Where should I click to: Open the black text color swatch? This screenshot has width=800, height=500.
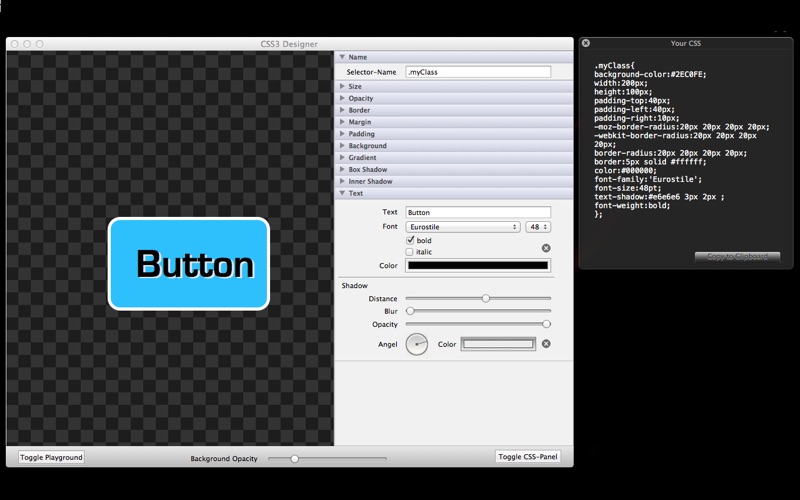[478, 265]
